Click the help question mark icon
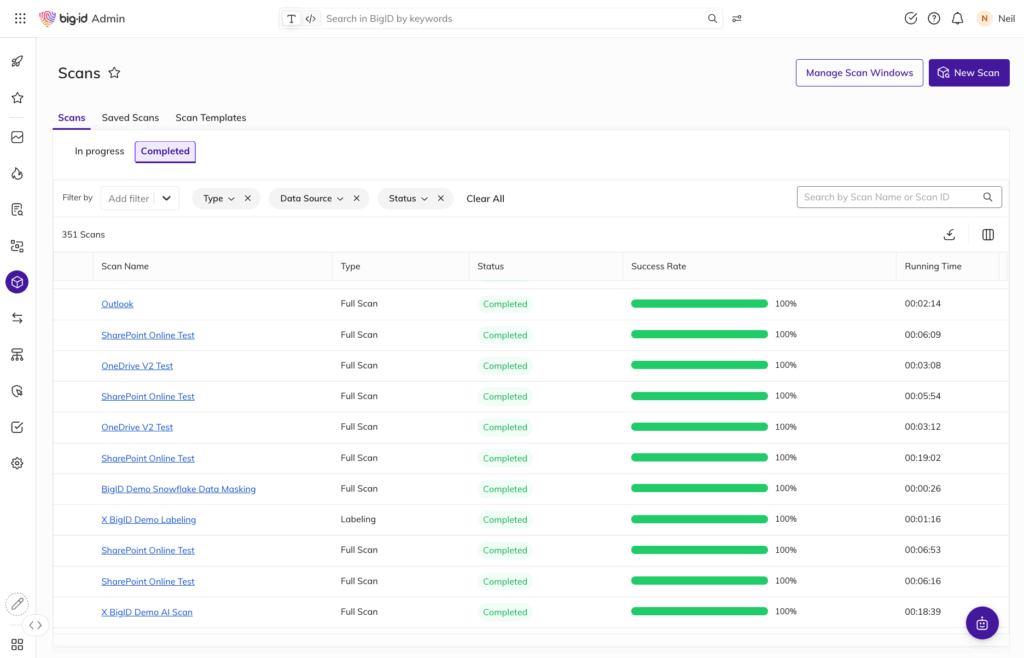 (x=934, y=18)
